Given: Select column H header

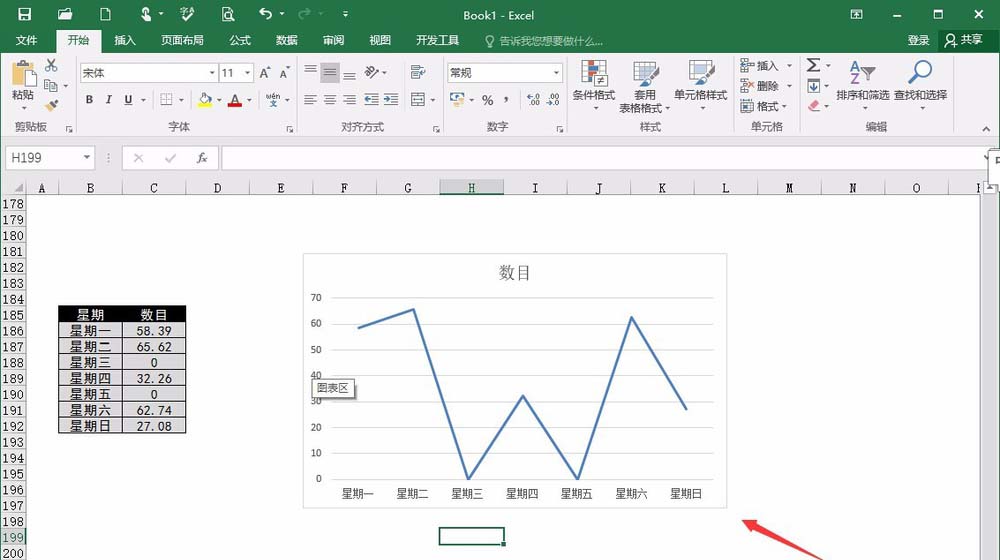Looking at the screenshot, I should 471,188.
